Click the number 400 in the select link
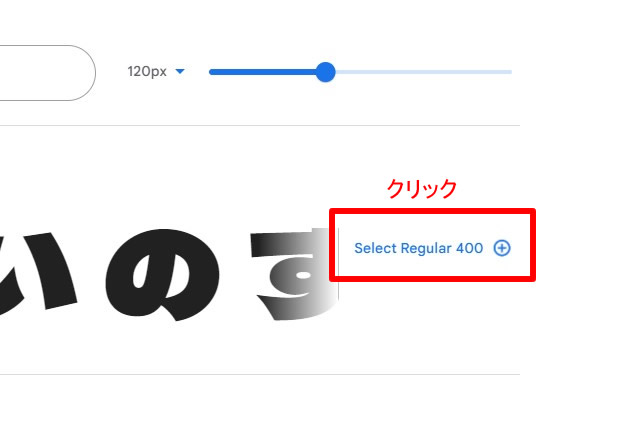637x432 pixels. [470, 248]
